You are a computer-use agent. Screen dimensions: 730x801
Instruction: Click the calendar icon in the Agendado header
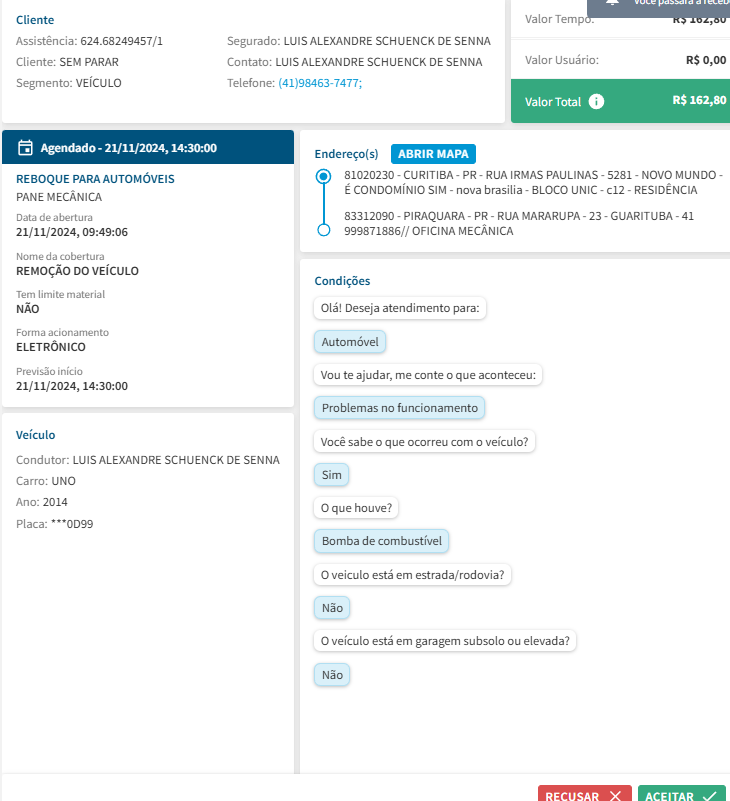(x=26, y=148)
